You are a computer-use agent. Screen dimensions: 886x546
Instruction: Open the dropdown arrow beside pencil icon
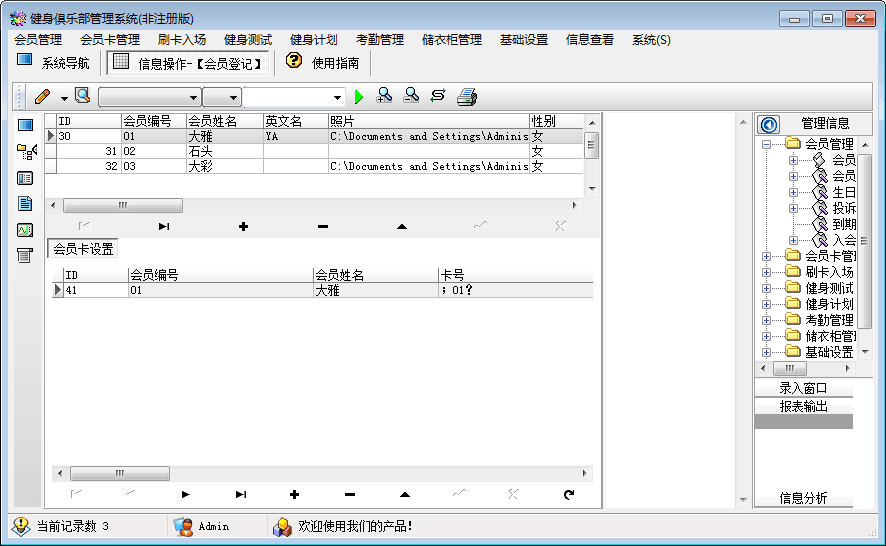click(64, 98)
